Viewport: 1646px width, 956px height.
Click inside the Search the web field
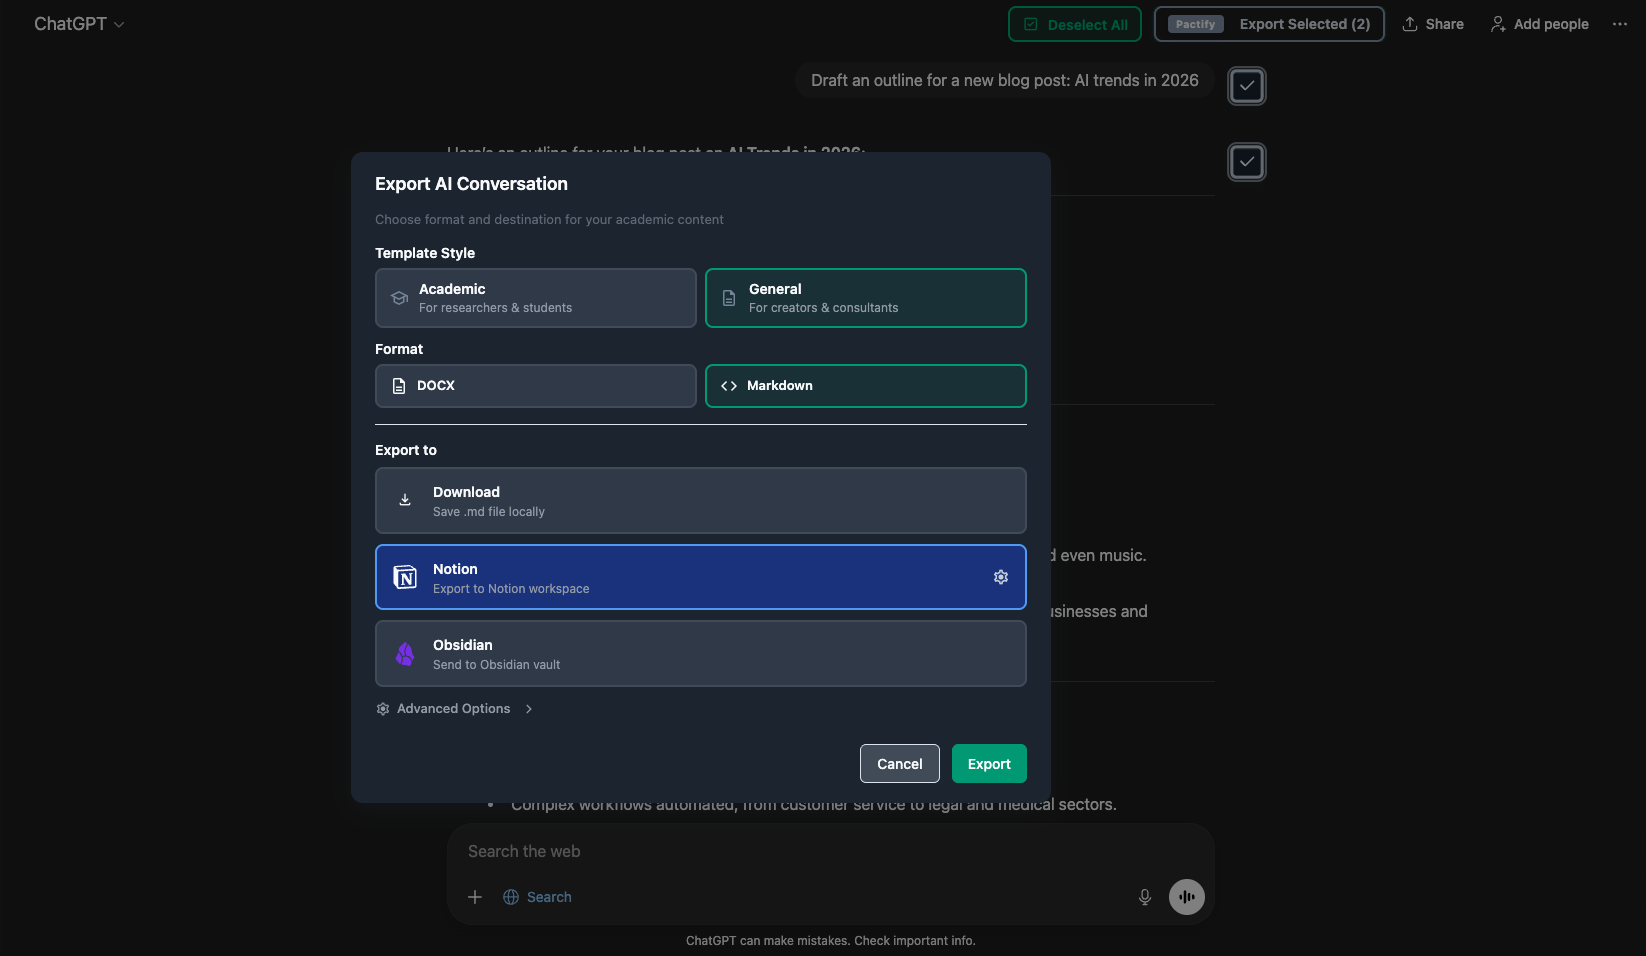pos(700,851)
